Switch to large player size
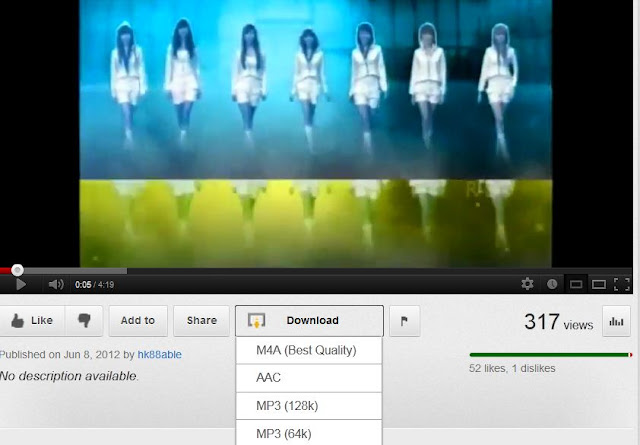 click(599, 284)
